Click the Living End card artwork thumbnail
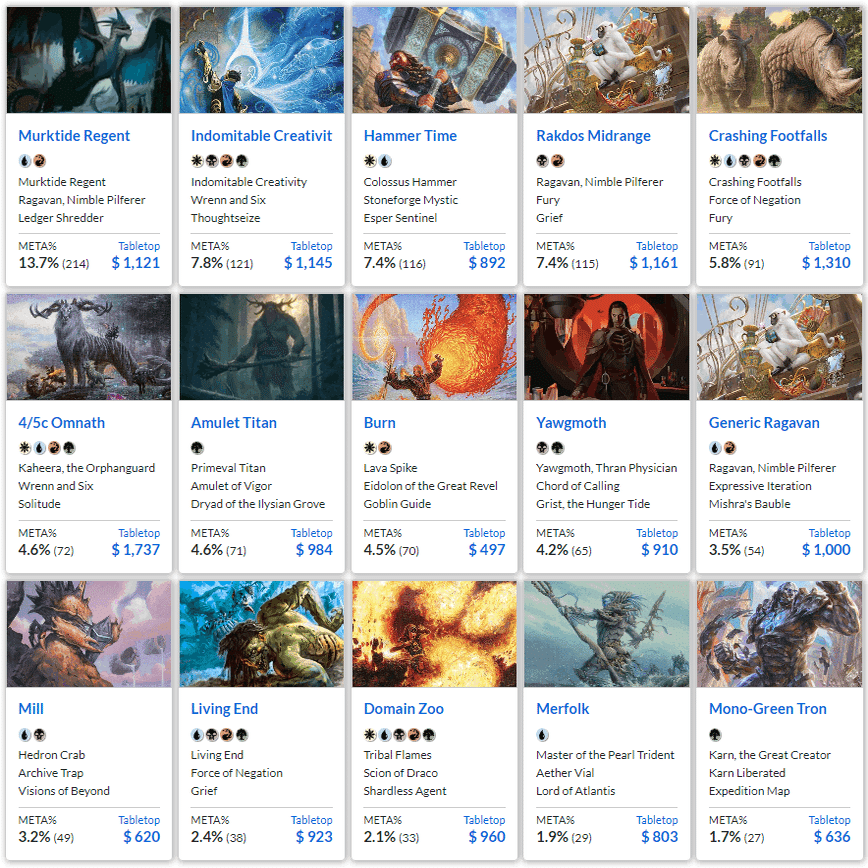Screen dimensions: 868x868 point(261,634)
